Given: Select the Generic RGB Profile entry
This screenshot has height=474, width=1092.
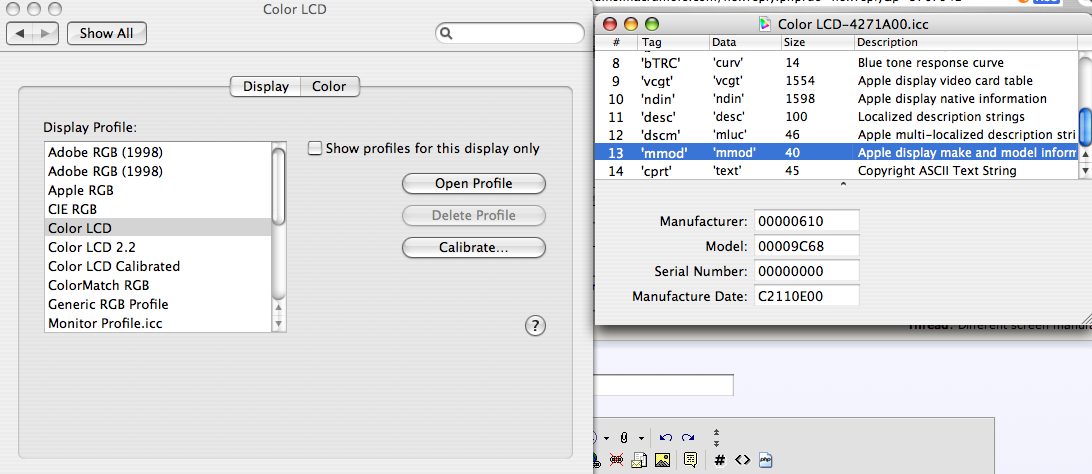Looking at the screenshot, I should coord(157,304).
